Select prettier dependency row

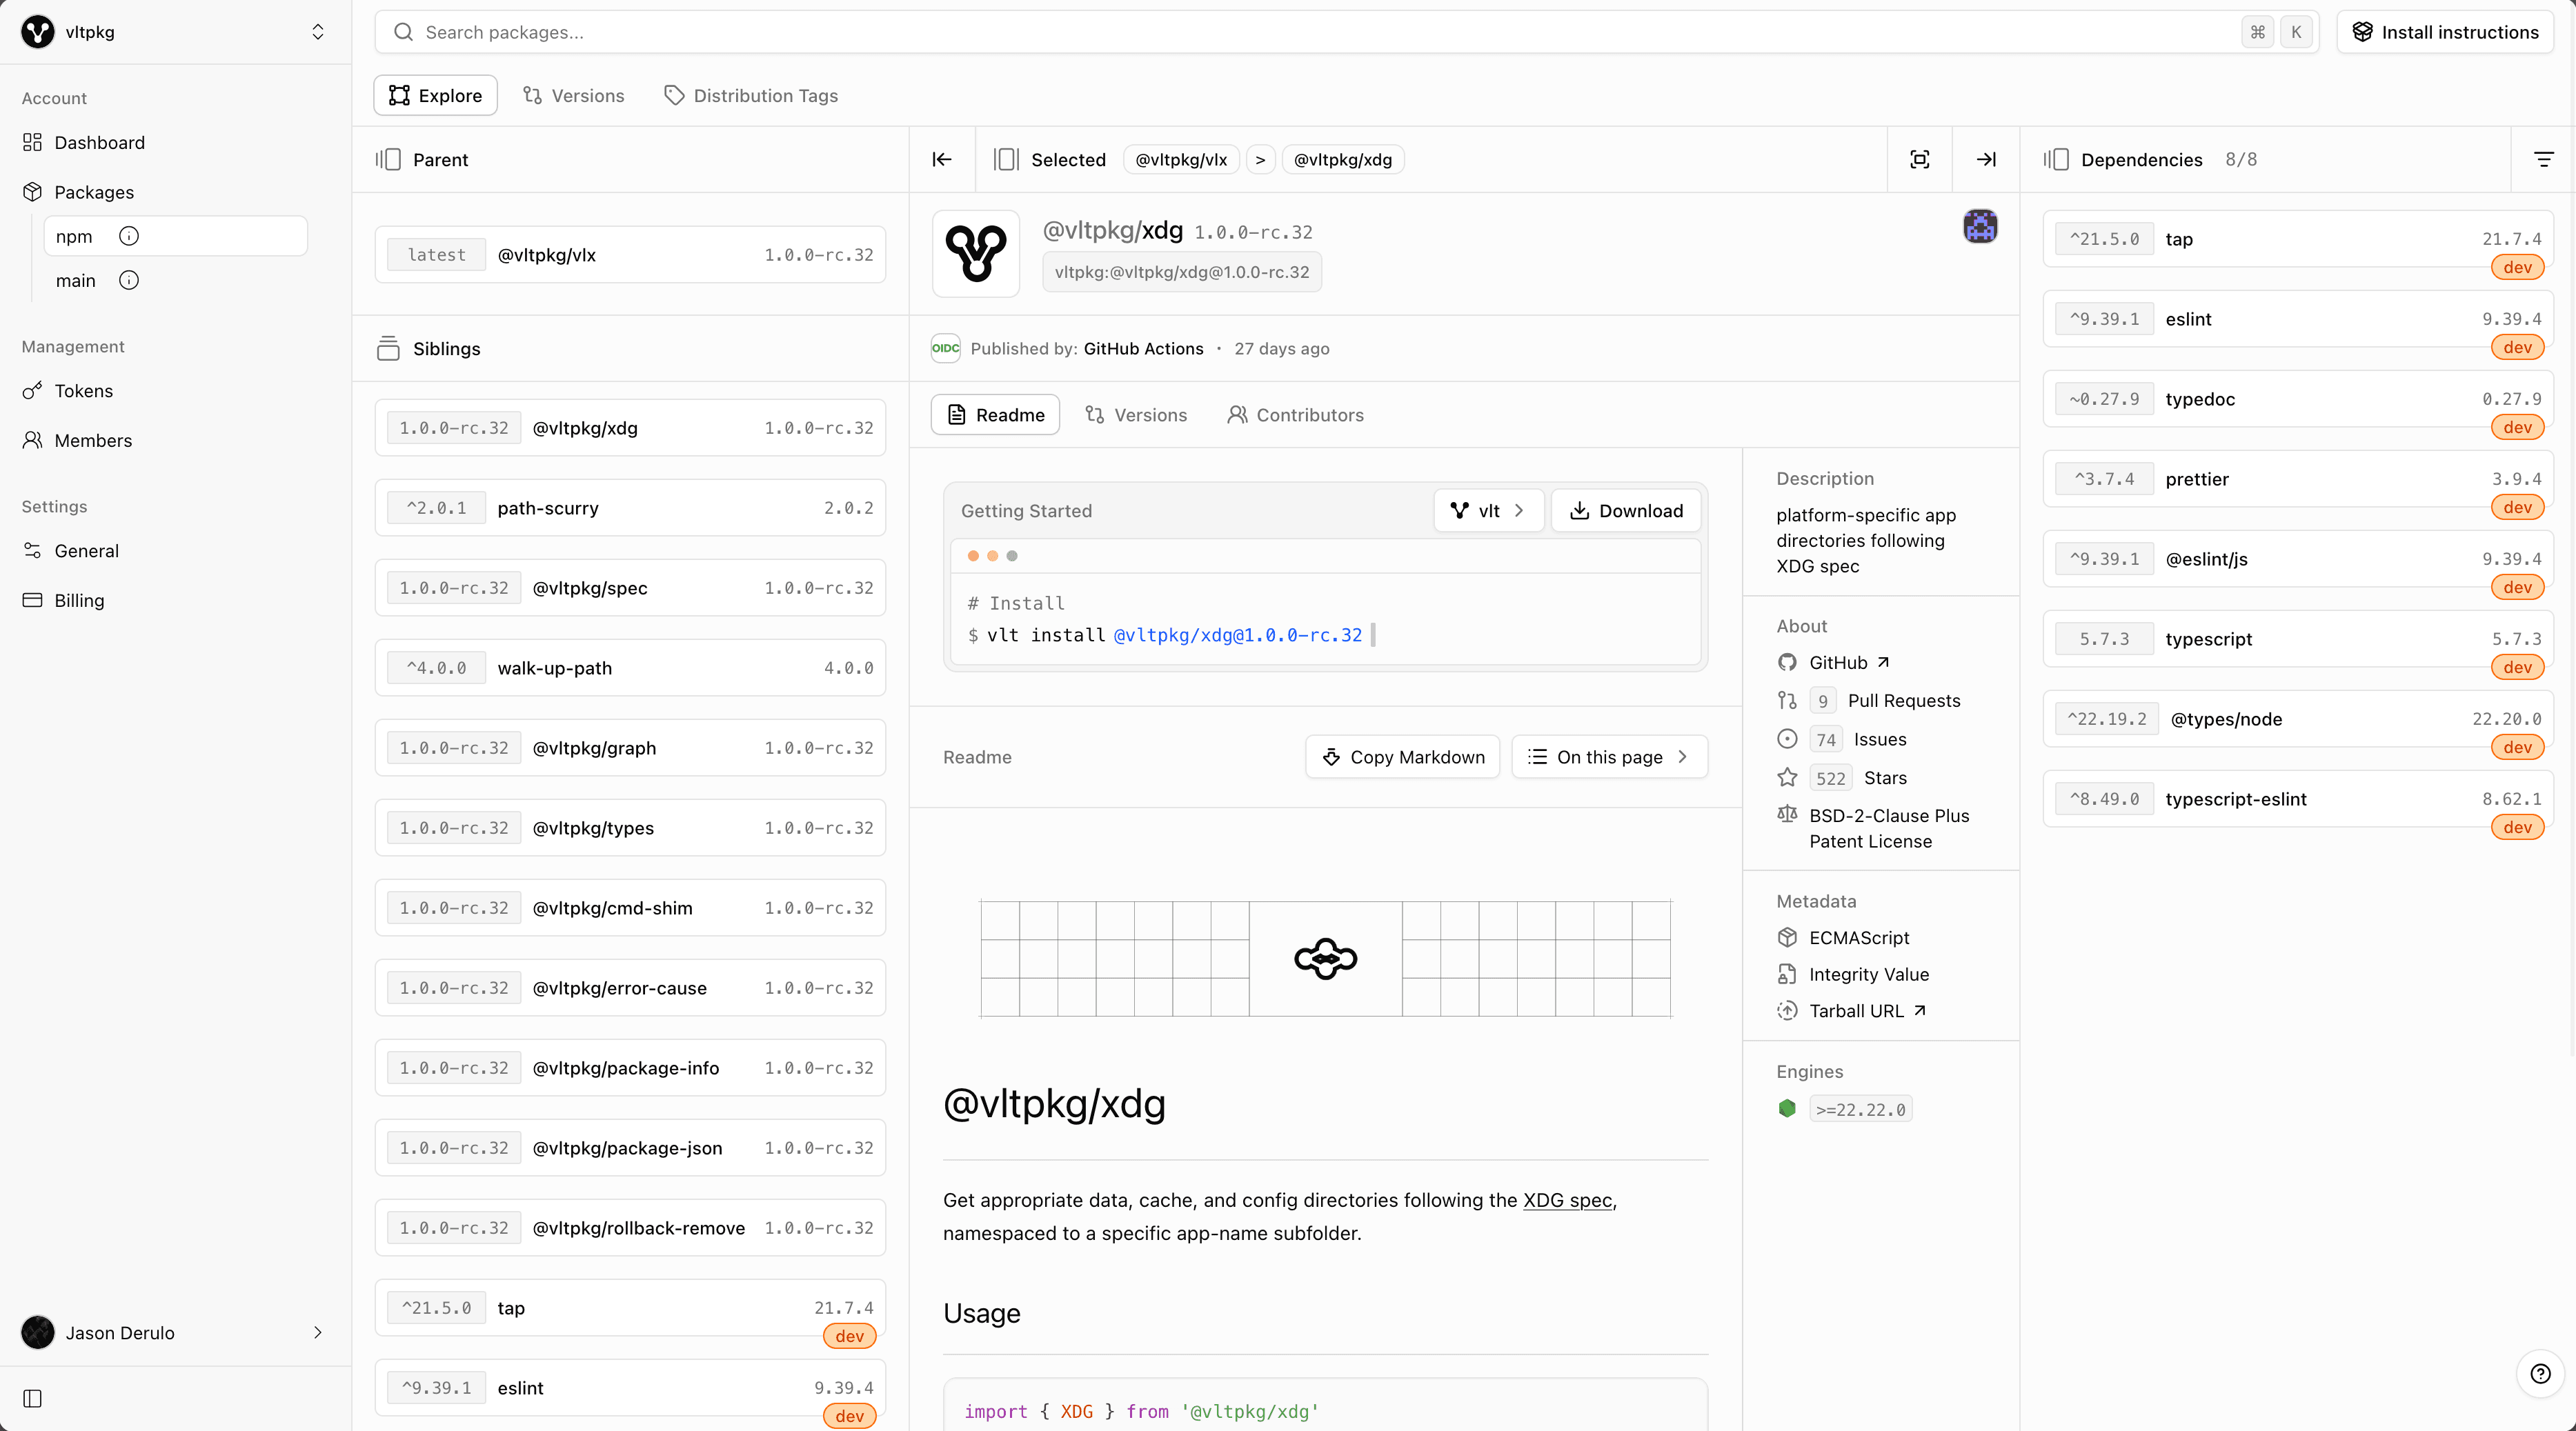click(x=2297, y=478)
